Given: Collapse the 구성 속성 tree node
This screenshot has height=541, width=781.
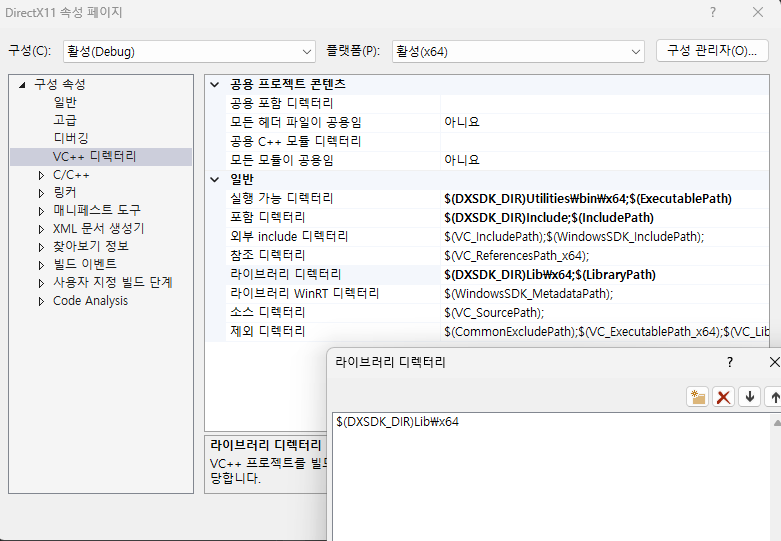Looking at the screenshot, I should pyautogui.click(x=22, y=85).
